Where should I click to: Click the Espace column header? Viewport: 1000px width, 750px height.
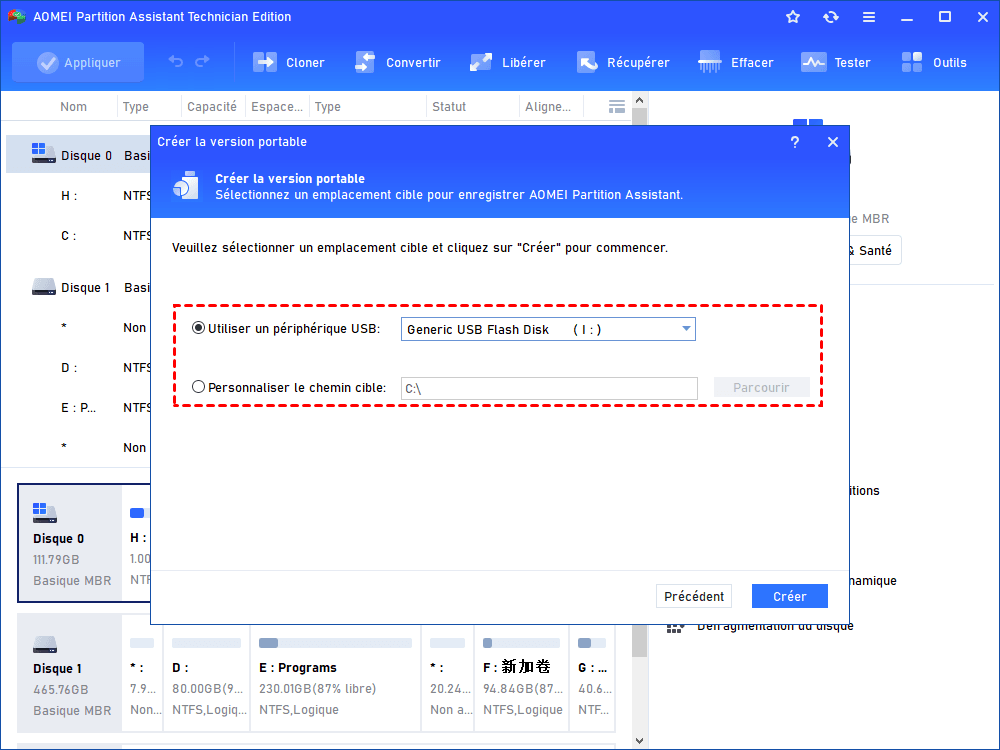(277, 107)
